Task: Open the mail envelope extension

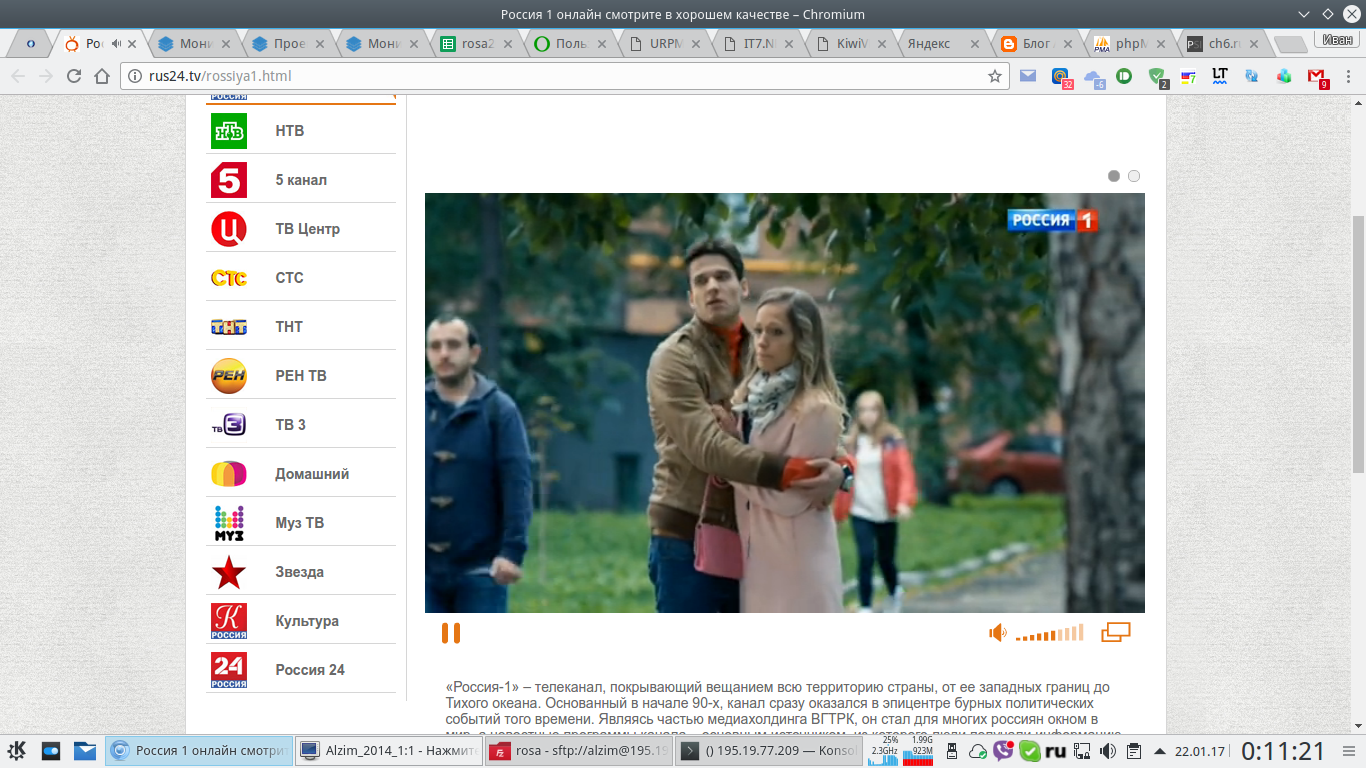Action: click(1028, 76)
